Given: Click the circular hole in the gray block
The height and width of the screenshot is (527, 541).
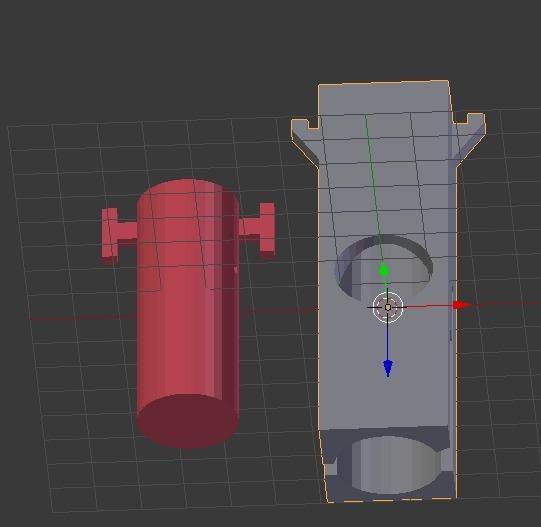Looking at the screenshot, I should click(384, 267).
